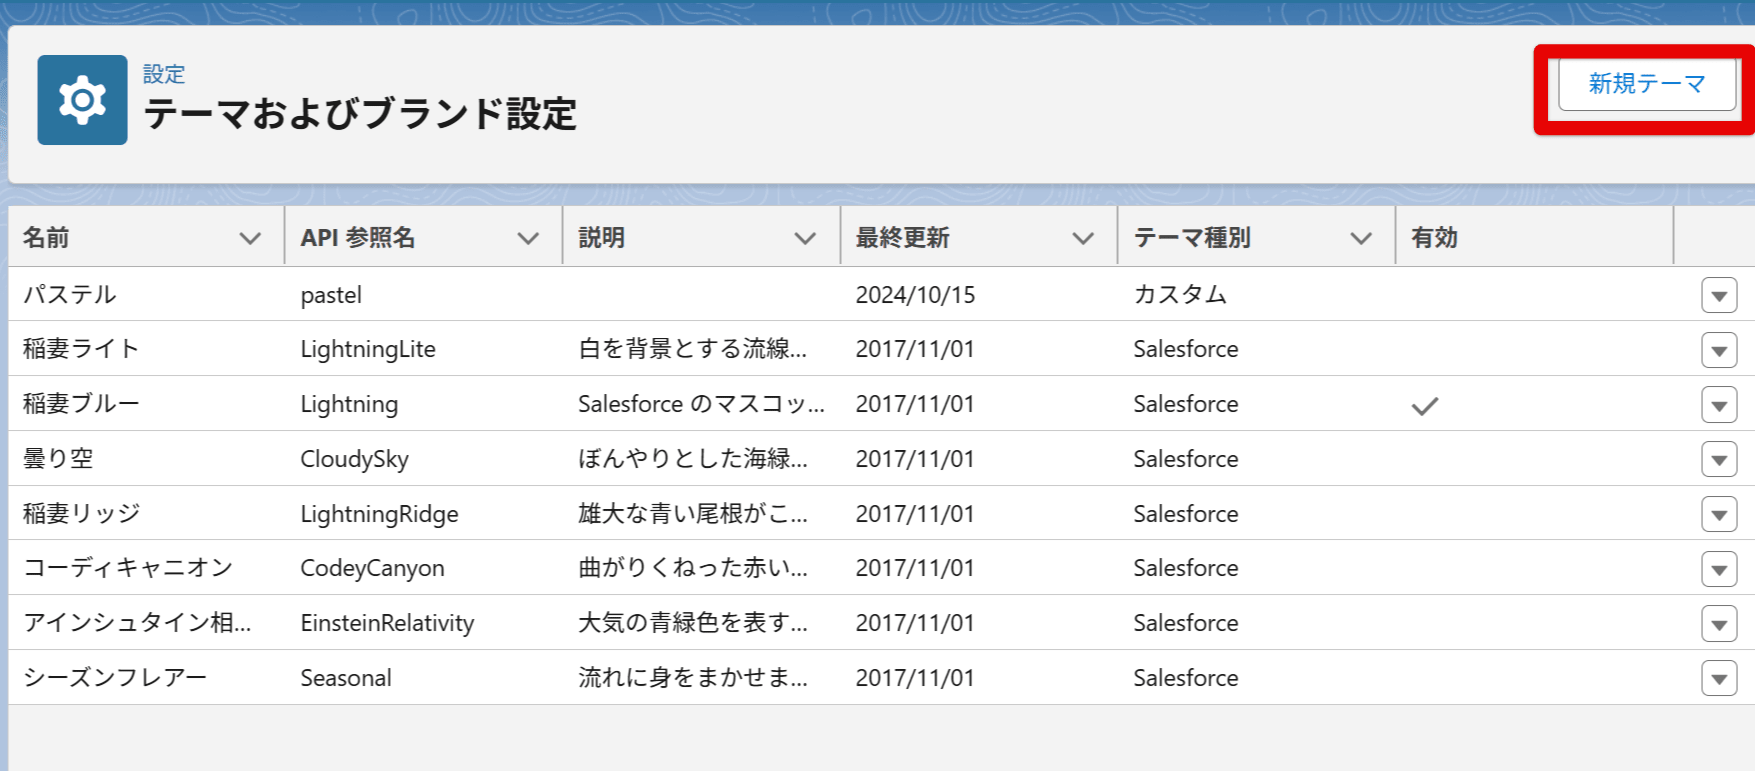Select the パステル theme name
Screen dimensions: 1755x771
70,295
